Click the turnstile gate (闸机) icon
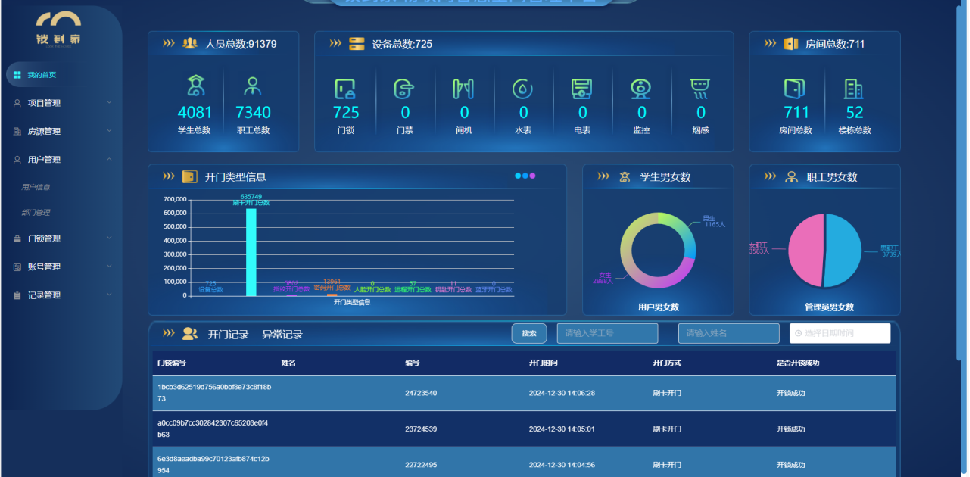Viewport: 970px width, 477px height. pos(463,89)
